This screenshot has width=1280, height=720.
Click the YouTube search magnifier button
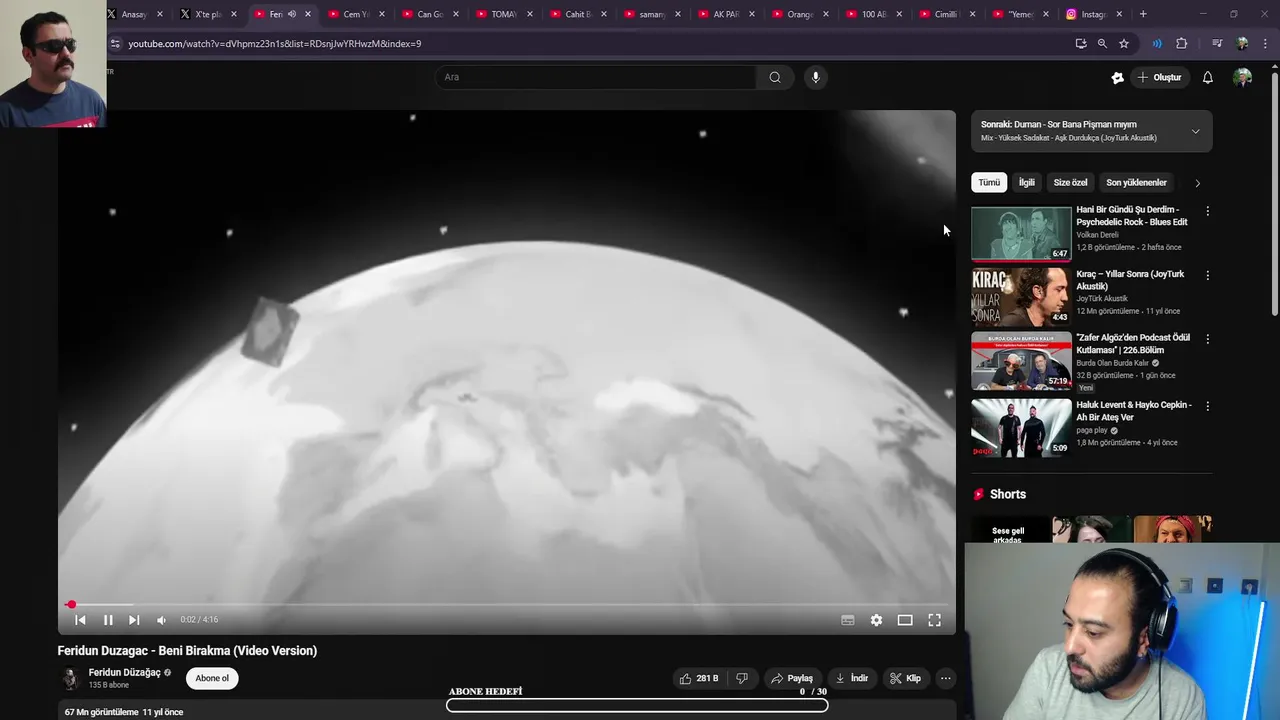coord(775,77)
